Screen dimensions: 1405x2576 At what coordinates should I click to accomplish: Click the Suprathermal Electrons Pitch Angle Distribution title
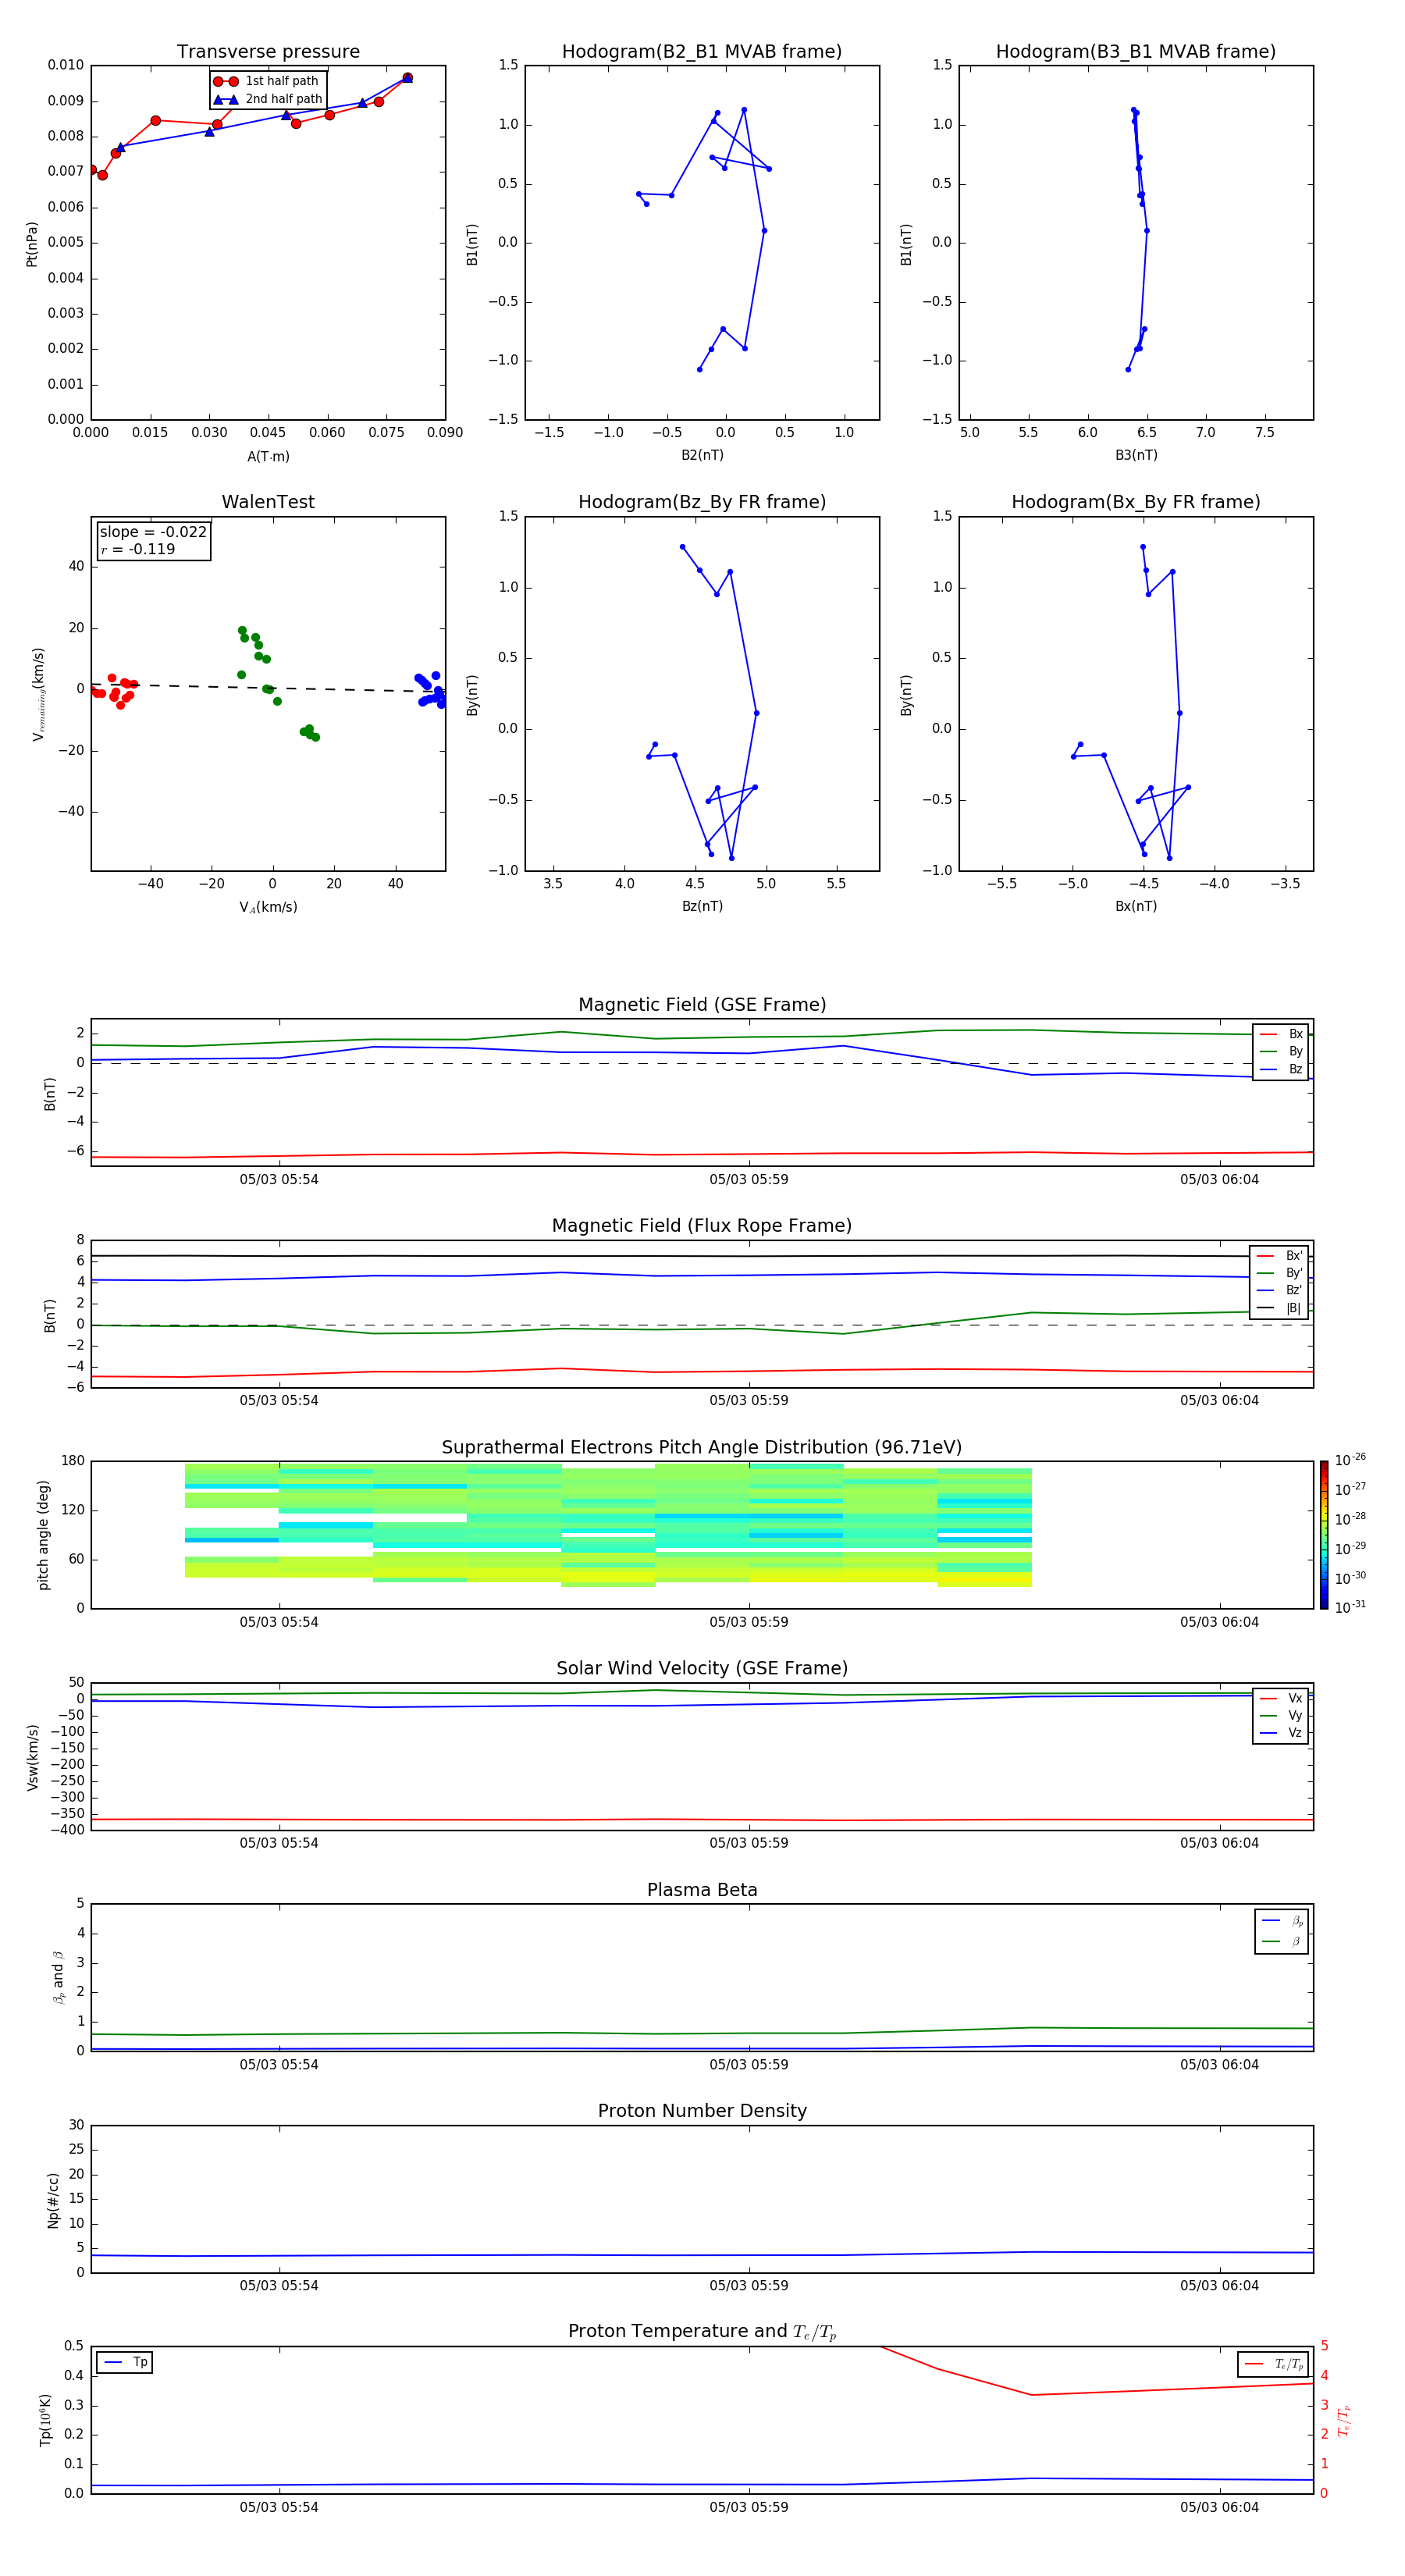[701, 1447]
